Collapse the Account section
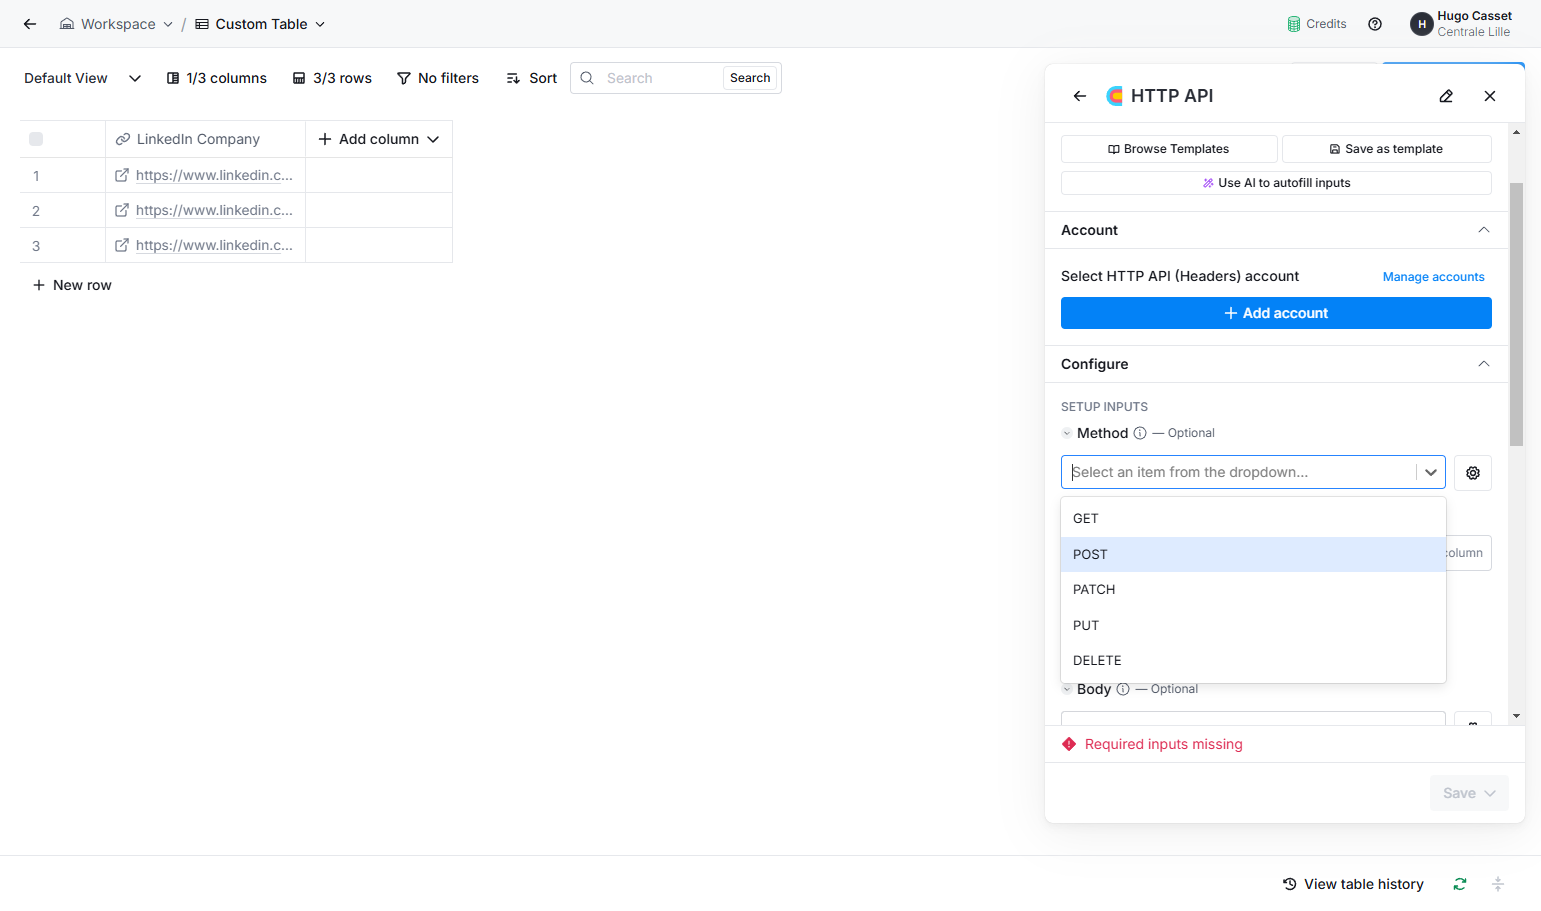This screenshot has height=911, width=1541. (x=1484, y=230)
